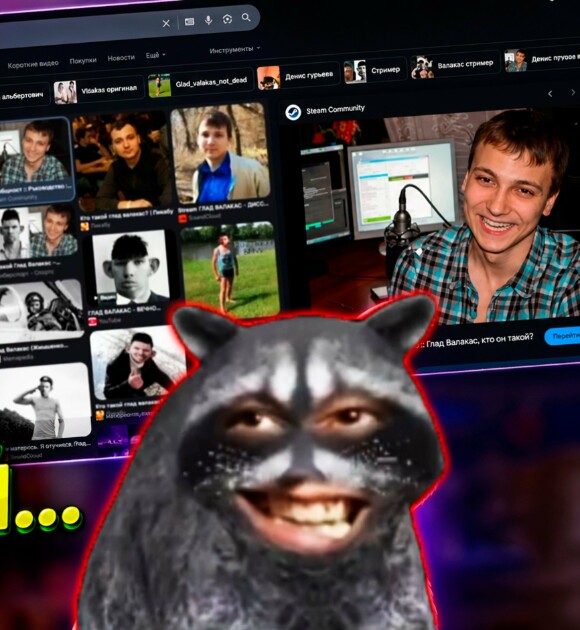Open the Инструменты dropdown
The image size is (580, 630).
[235, 49]
